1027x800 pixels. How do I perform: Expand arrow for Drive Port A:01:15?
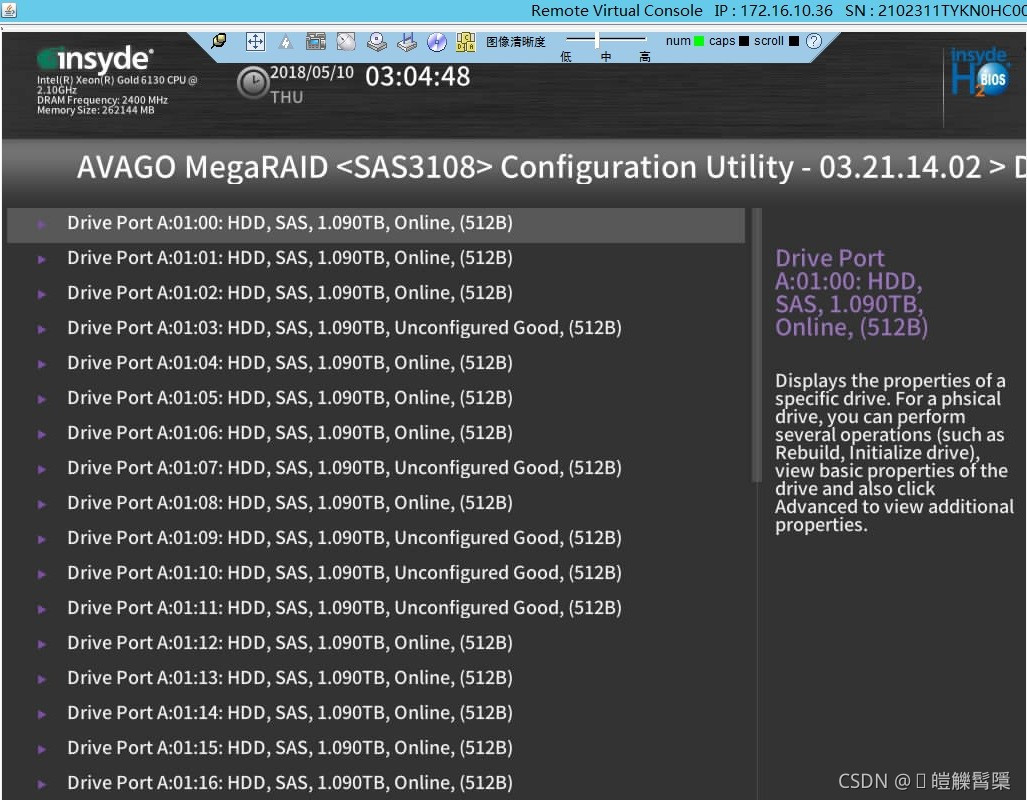pos(42,750)
